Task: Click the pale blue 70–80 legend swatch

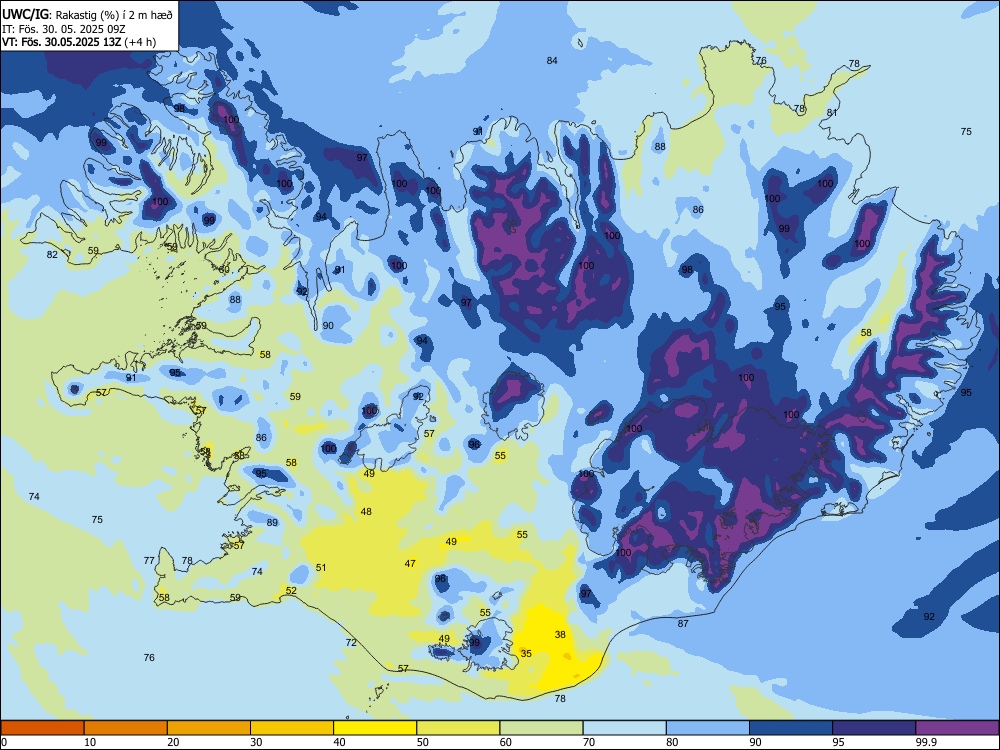Action: (624, 728)
